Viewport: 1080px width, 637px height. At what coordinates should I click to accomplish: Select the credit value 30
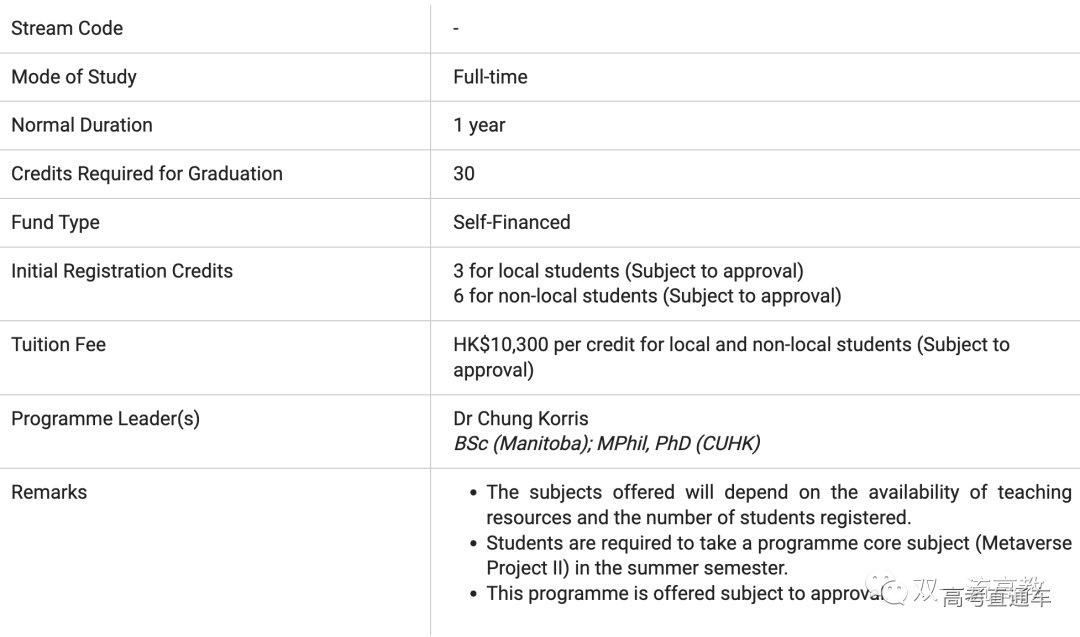click(464, 173)
